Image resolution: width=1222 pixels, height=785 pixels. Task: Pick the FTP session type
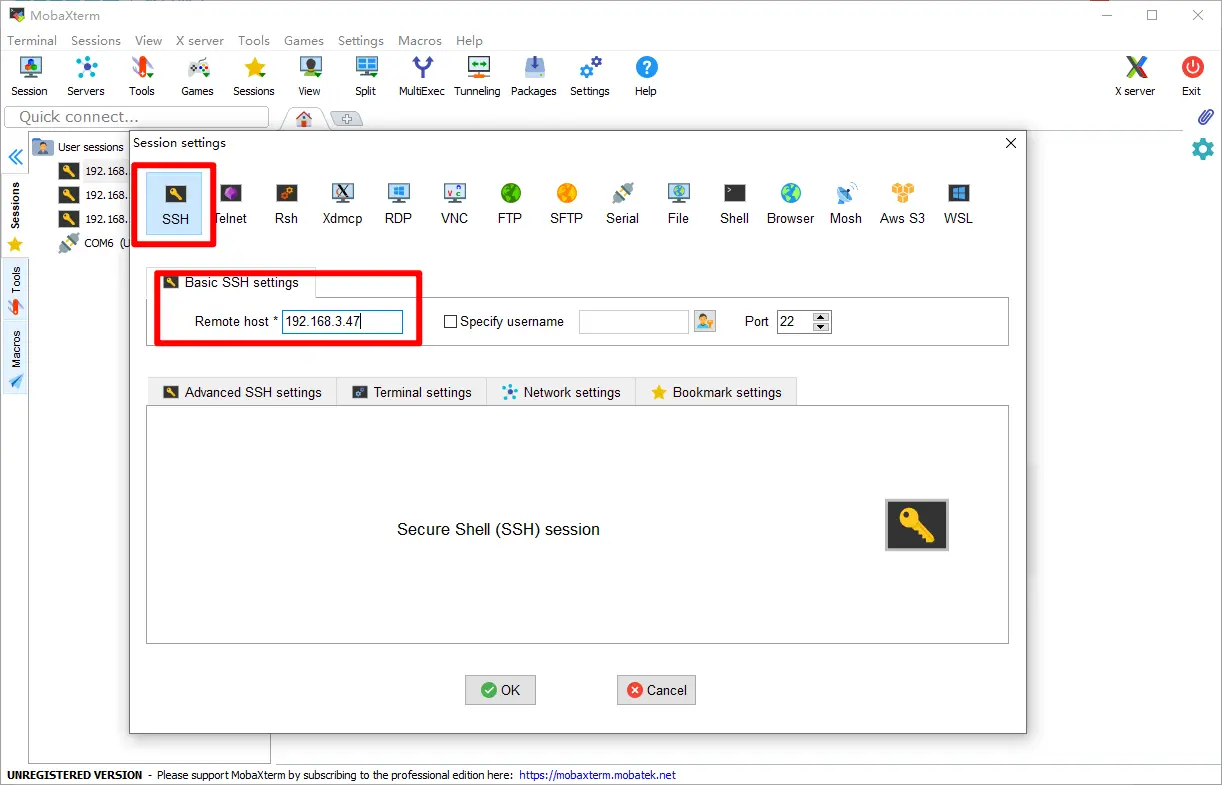[510, 204]
